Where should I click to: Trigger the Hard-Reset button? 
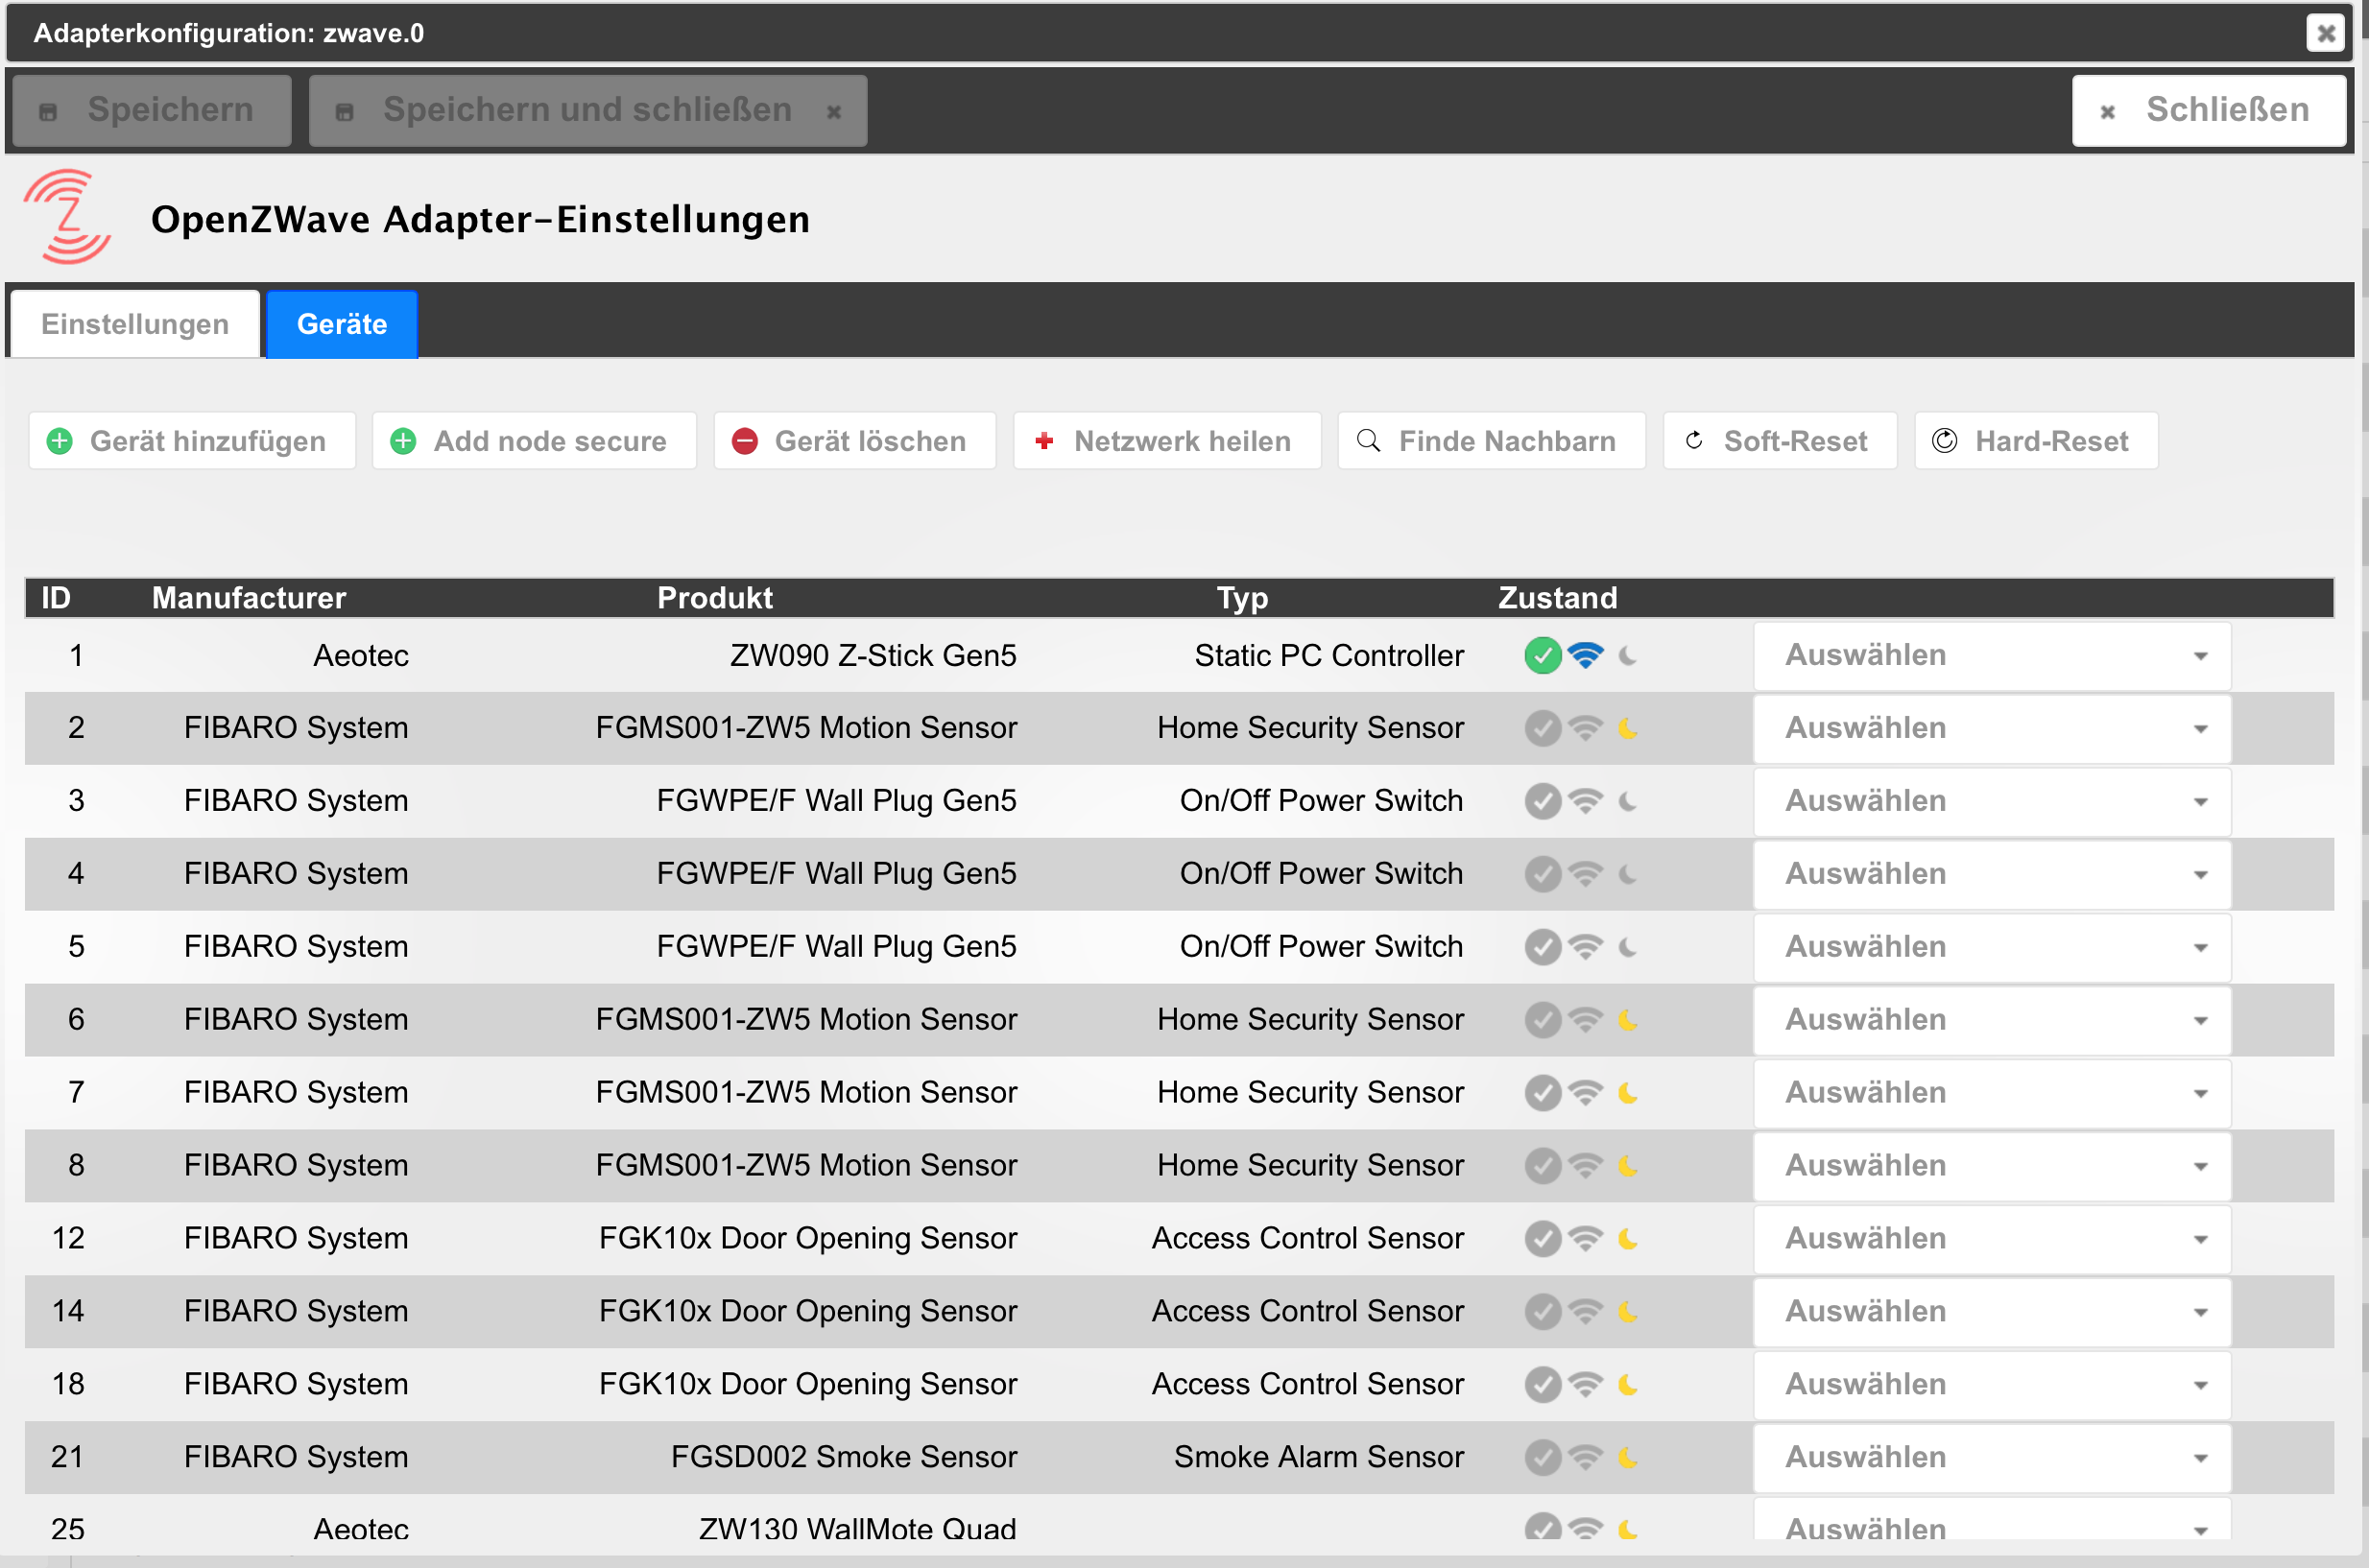2035,441
